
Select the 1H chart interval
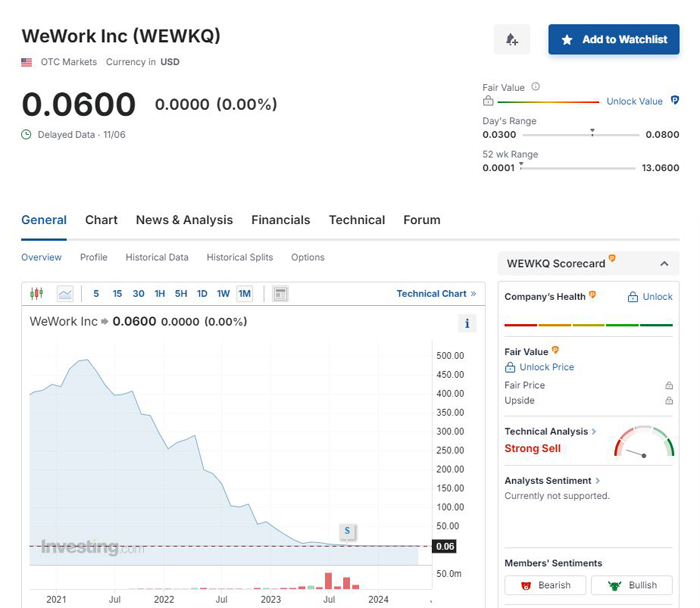[159, 294]
